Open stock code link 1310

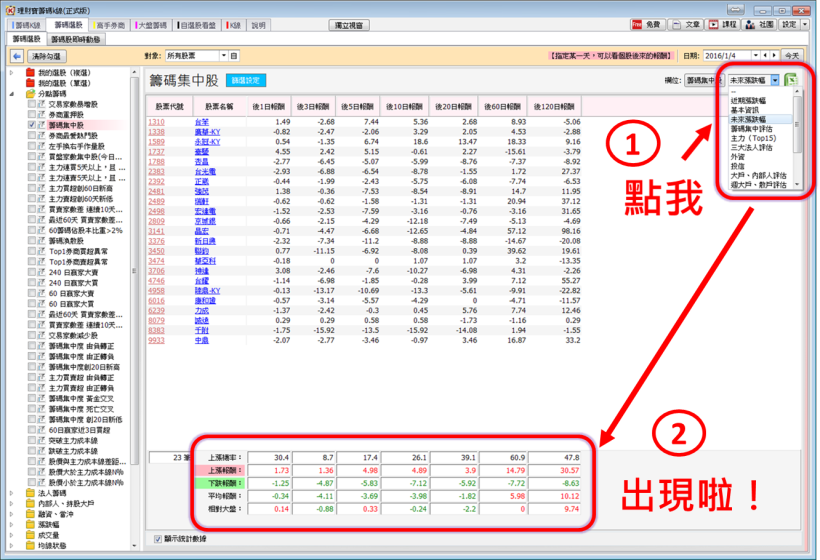pos(156,122)
